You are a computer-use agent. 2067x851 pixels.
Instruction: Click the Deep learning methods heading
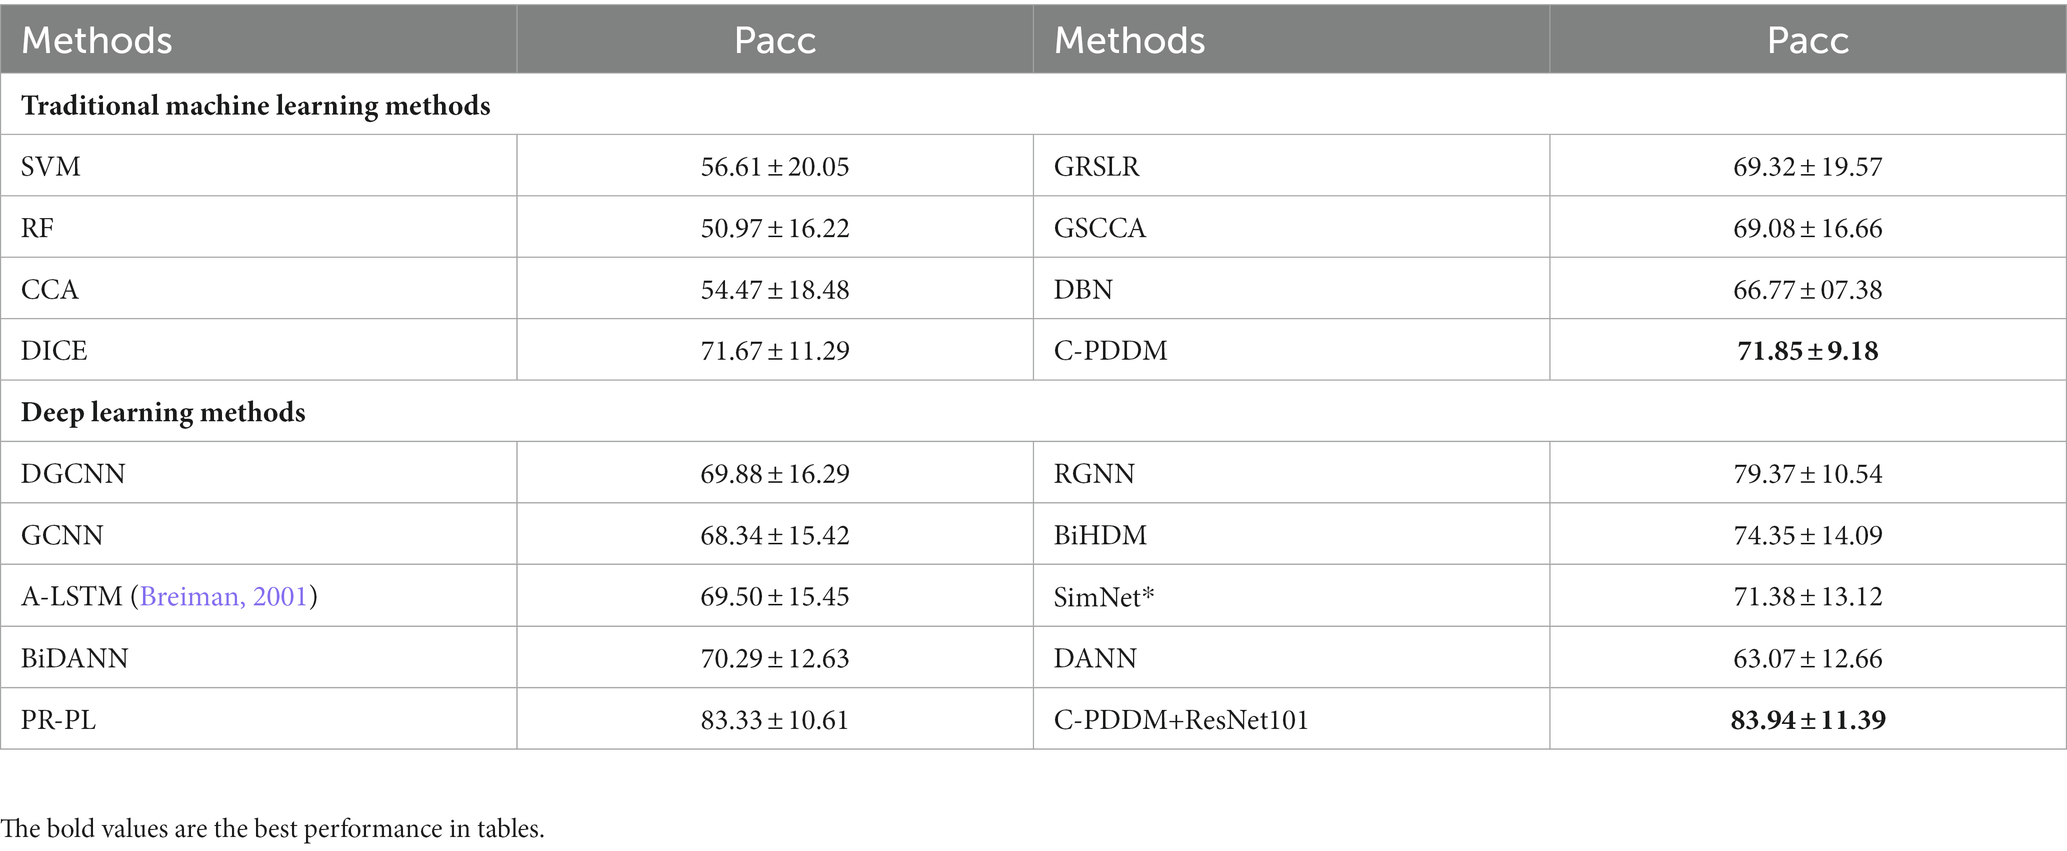(163, 413)
